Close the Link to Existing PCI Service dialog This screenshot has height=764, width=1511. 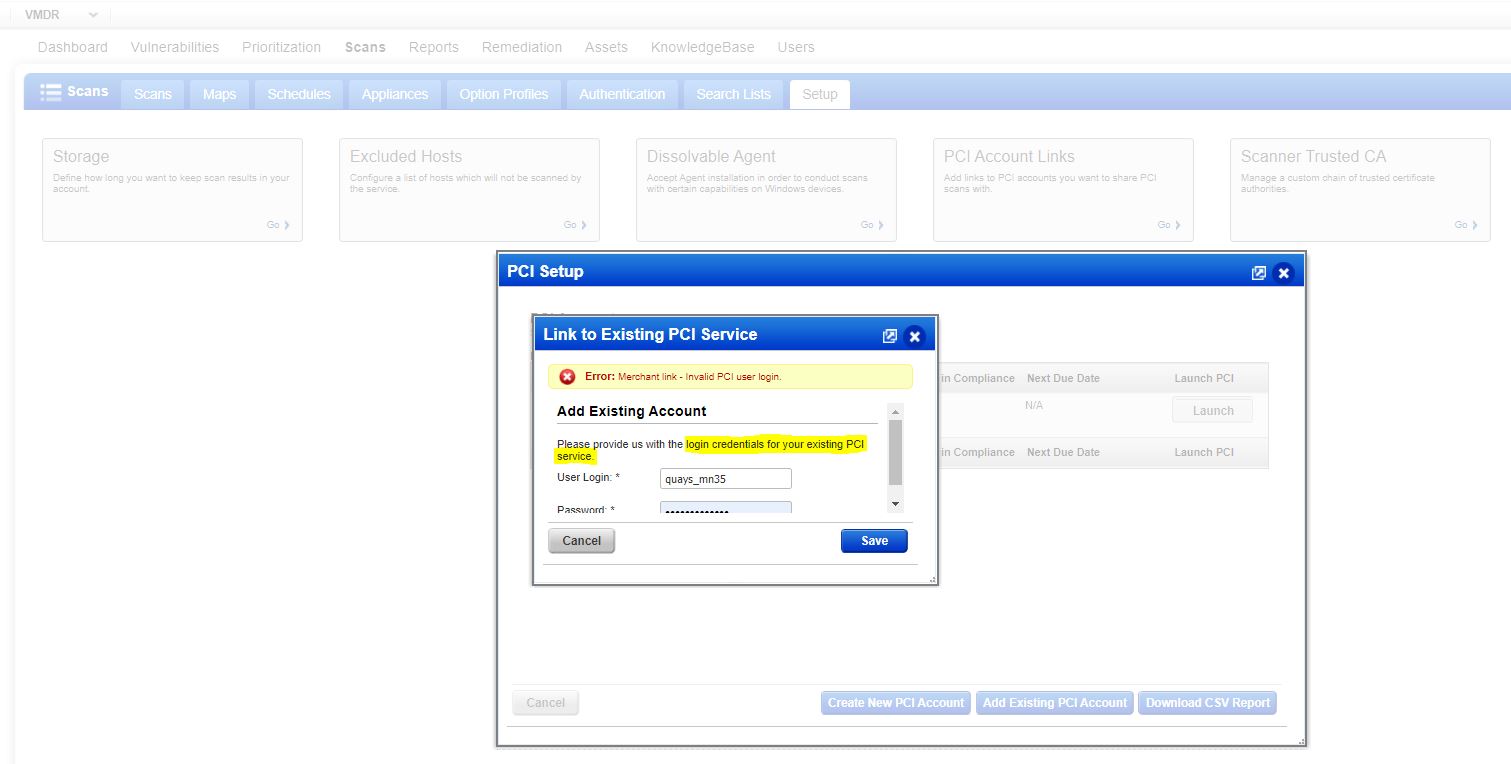(914, 336)
